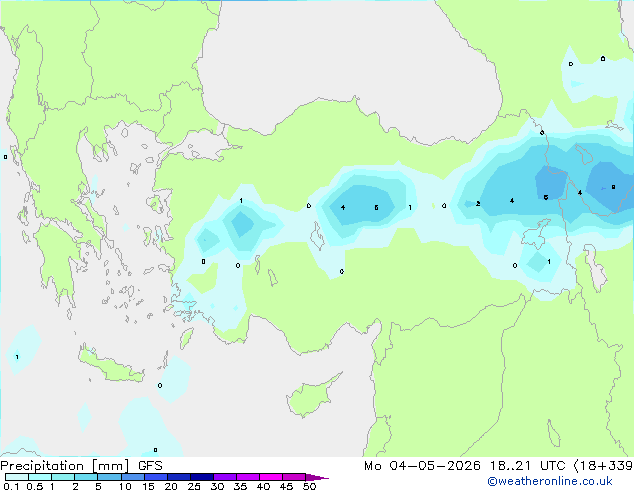Click the '0.1' legend scale number
Image resolution: width=634 pixels, height=490 pixels.
[11, 486]
